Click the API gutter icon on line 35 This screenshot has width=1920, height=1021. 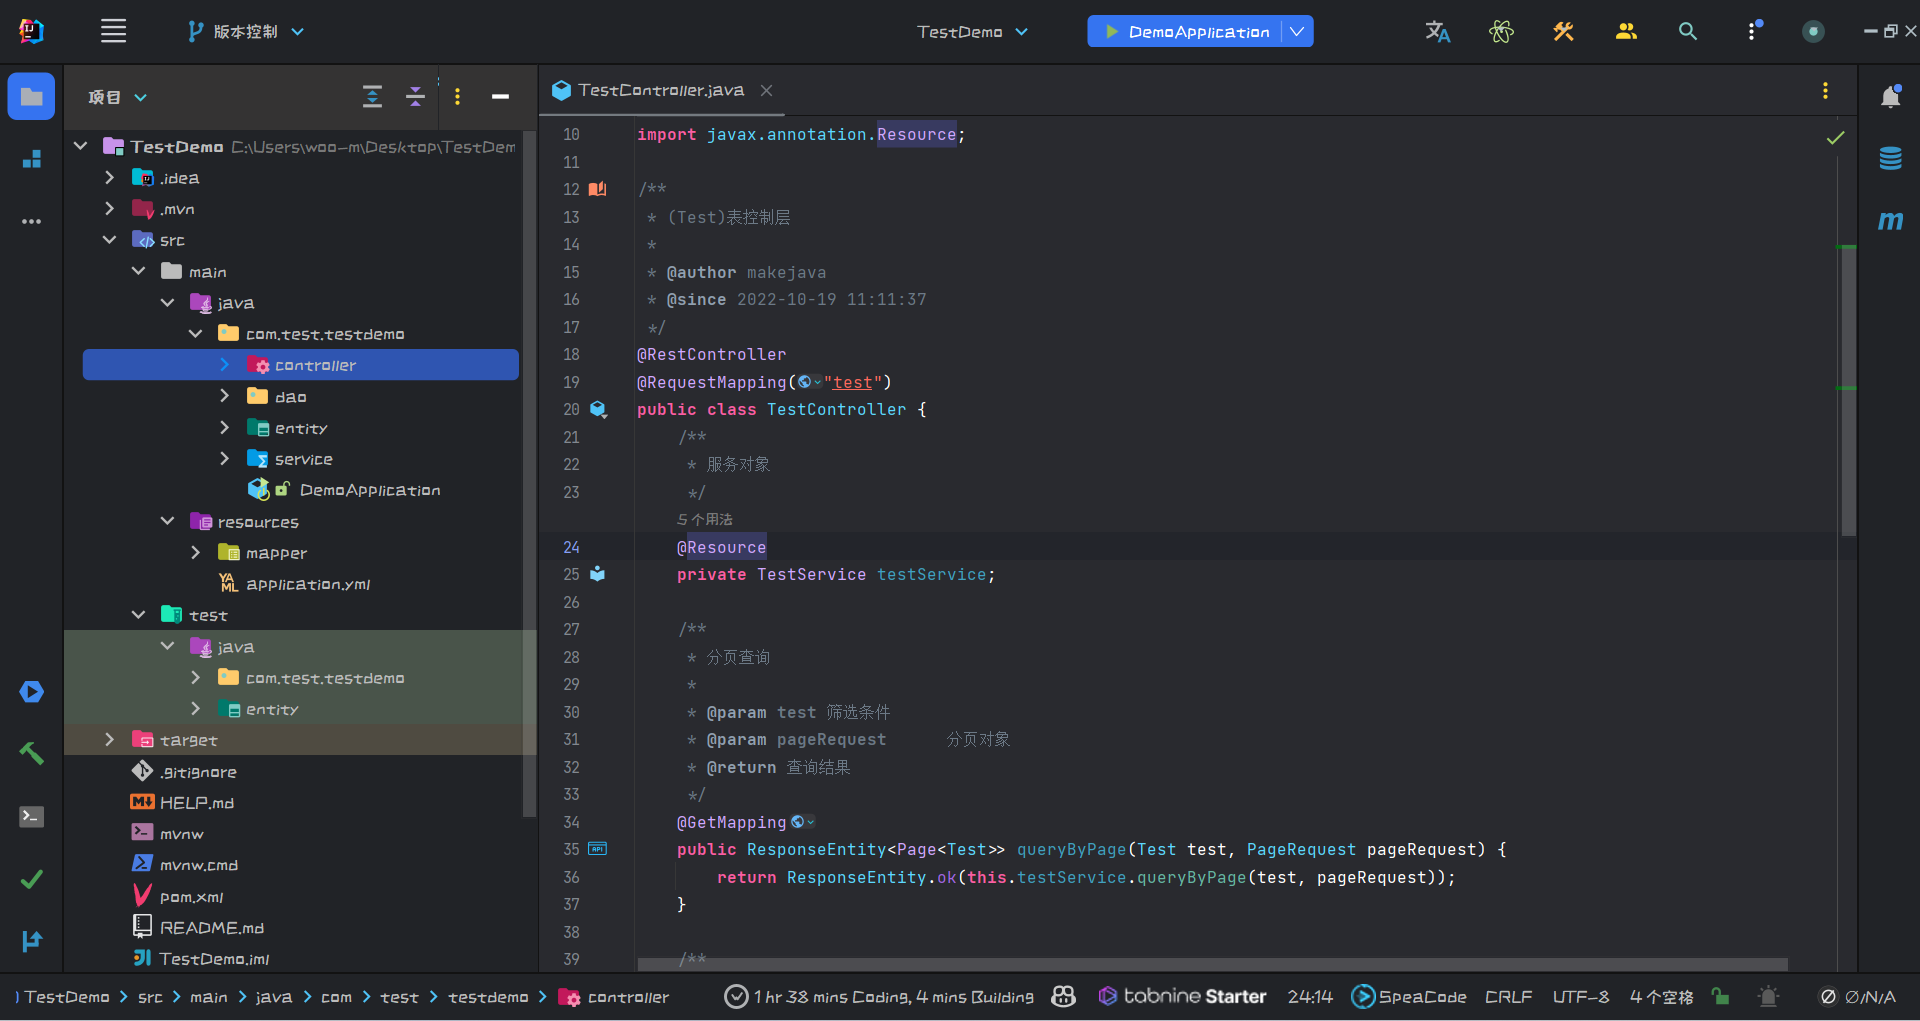598,849
